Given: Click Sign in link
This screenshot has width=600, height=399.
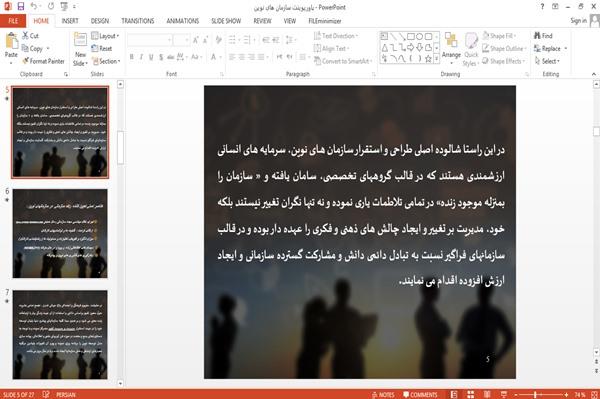Looking at the screenshot, I should point(578,21).
